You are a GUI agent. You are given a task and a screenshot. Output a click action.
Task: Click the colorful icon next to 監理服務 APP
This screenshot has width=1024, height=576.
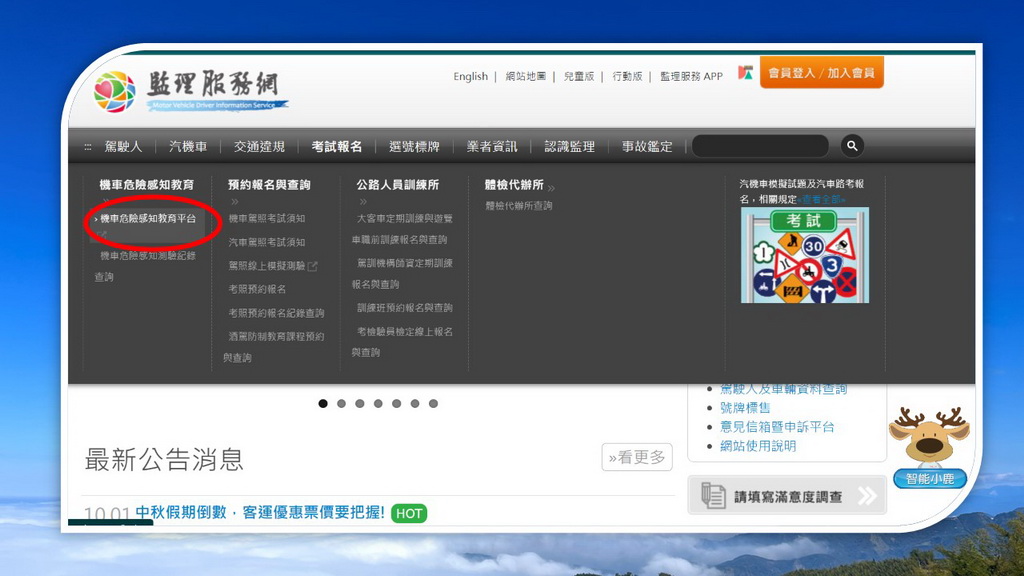click(x=744, y=73)
